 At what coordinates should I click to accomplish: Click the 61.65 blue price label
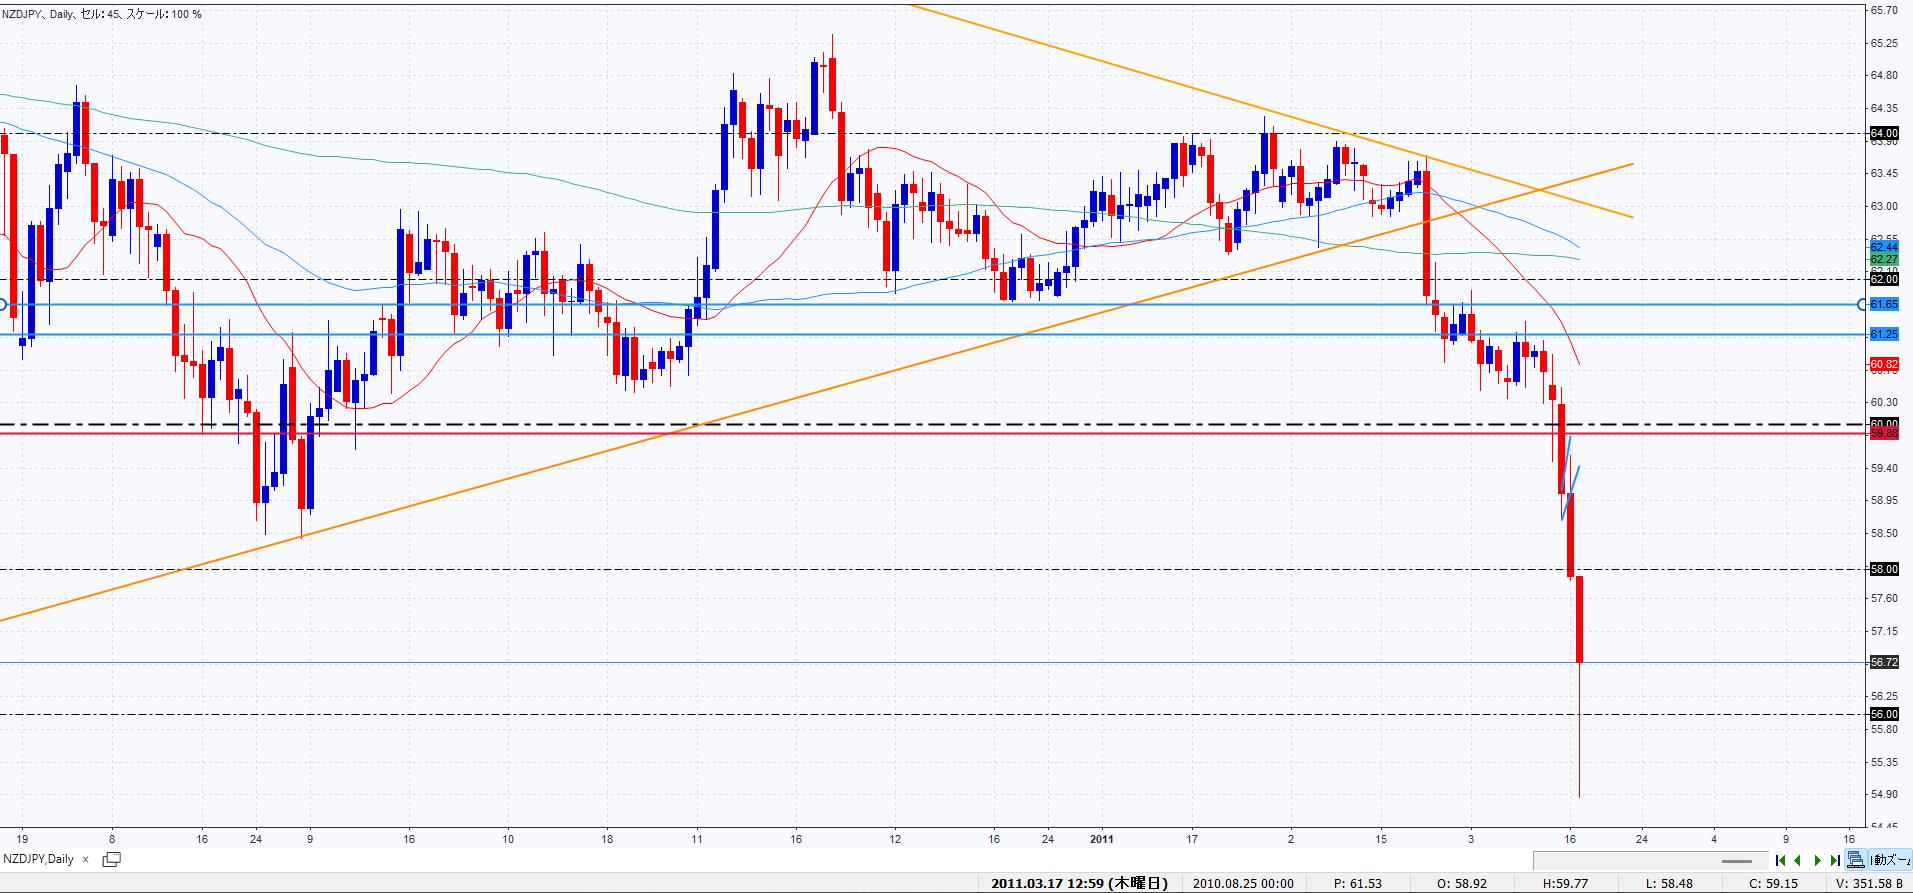pos(1884,304)
